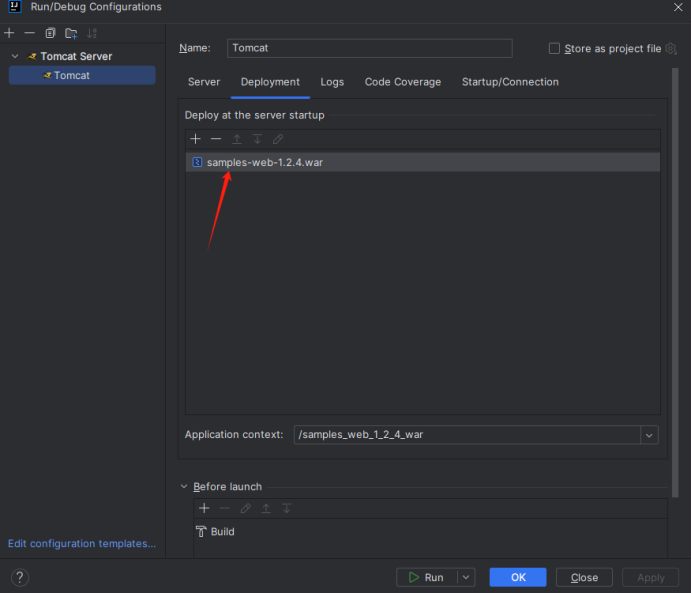Viewport: 692px width, 593px height.
Task: Add an artifact to deploy at startup
Action: coord(196,139)
